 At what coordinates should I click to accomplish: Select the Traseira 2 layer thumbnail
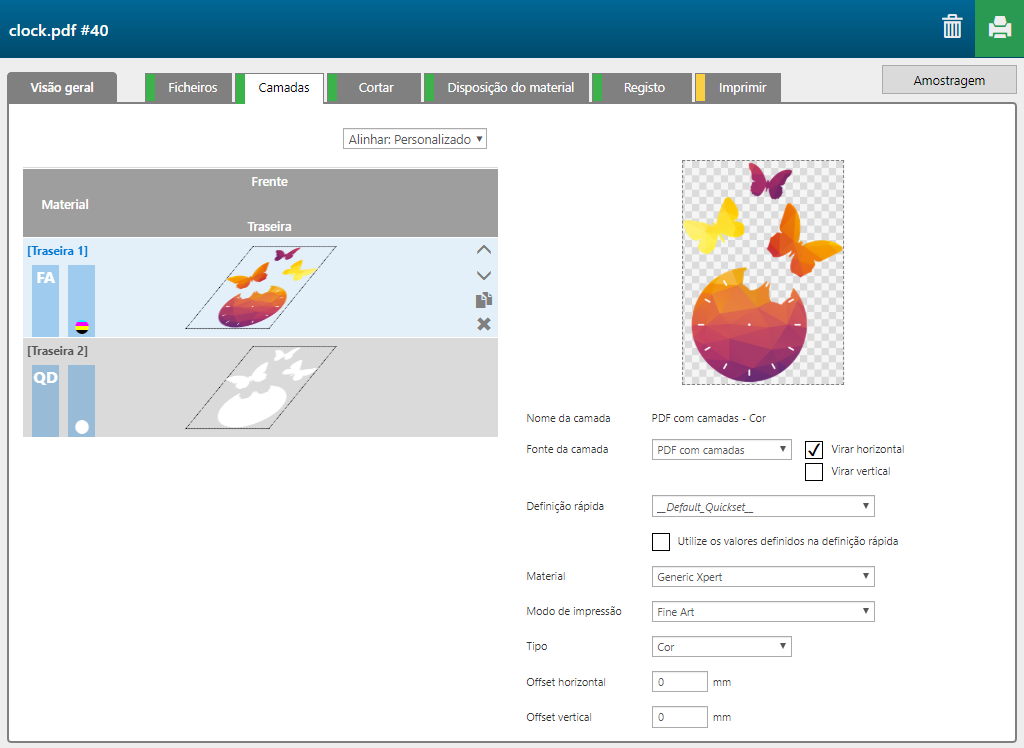[x=260, y=388]
